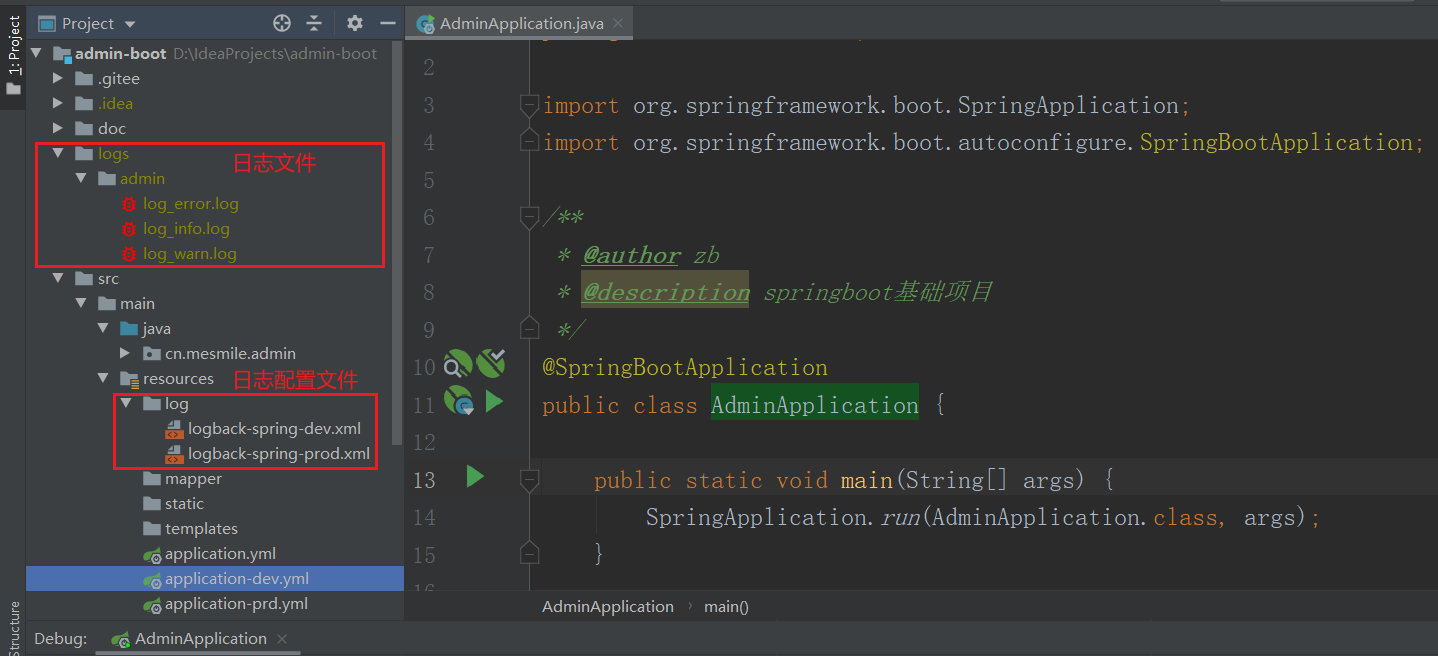Open the Project view dropdown
Viewport: 1438px width, 656px height.
tap(130, 24)
